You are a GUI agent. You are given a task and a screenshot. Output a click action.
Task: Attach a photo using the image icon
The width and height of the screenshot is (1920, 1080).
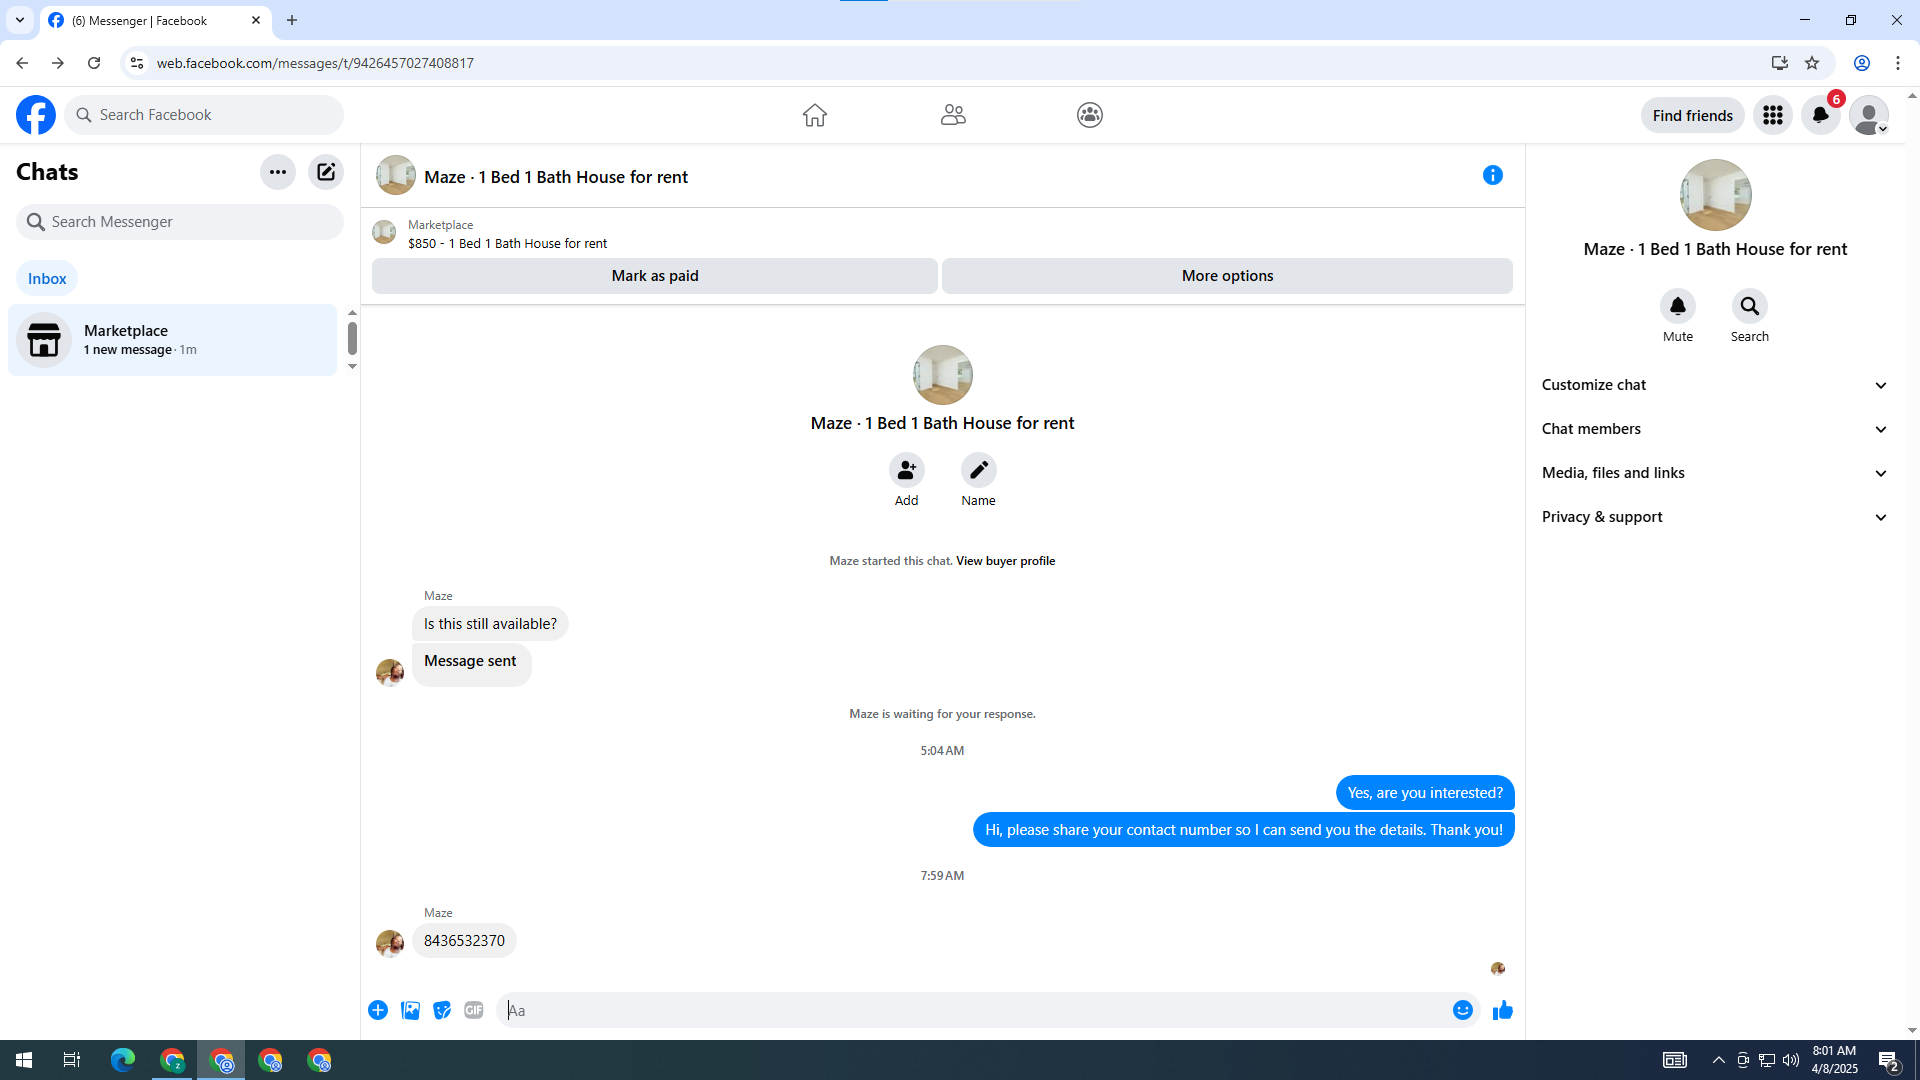click(410, 1011)
